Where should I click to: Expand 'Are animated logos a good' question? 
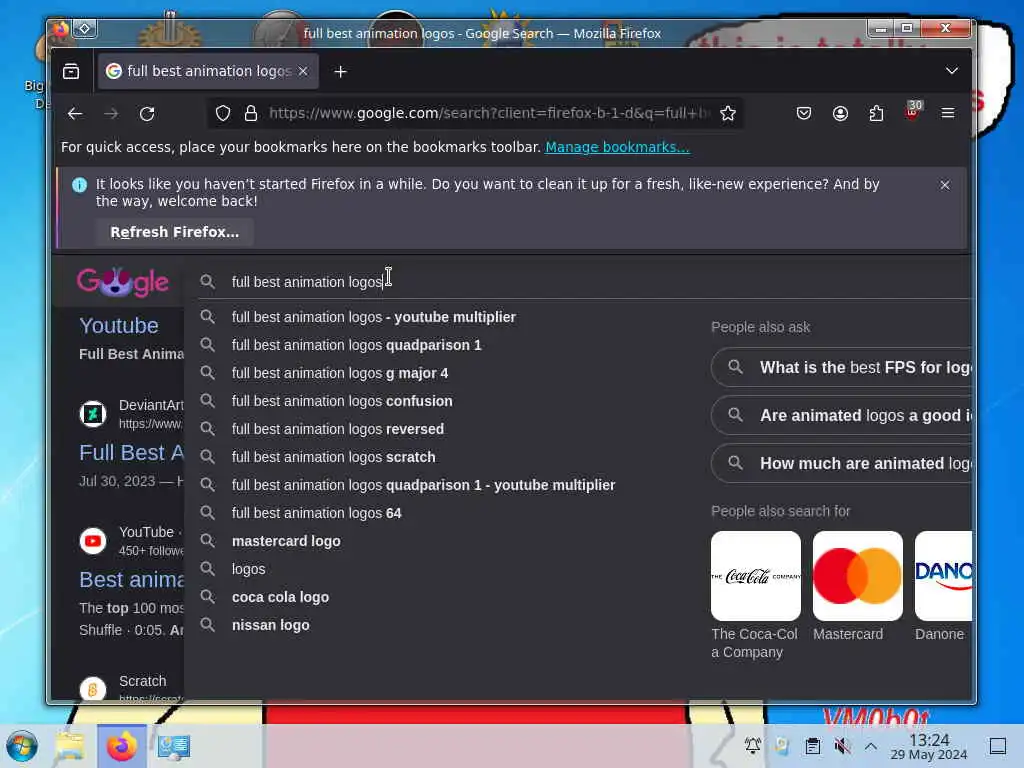(x=842, y=416)
